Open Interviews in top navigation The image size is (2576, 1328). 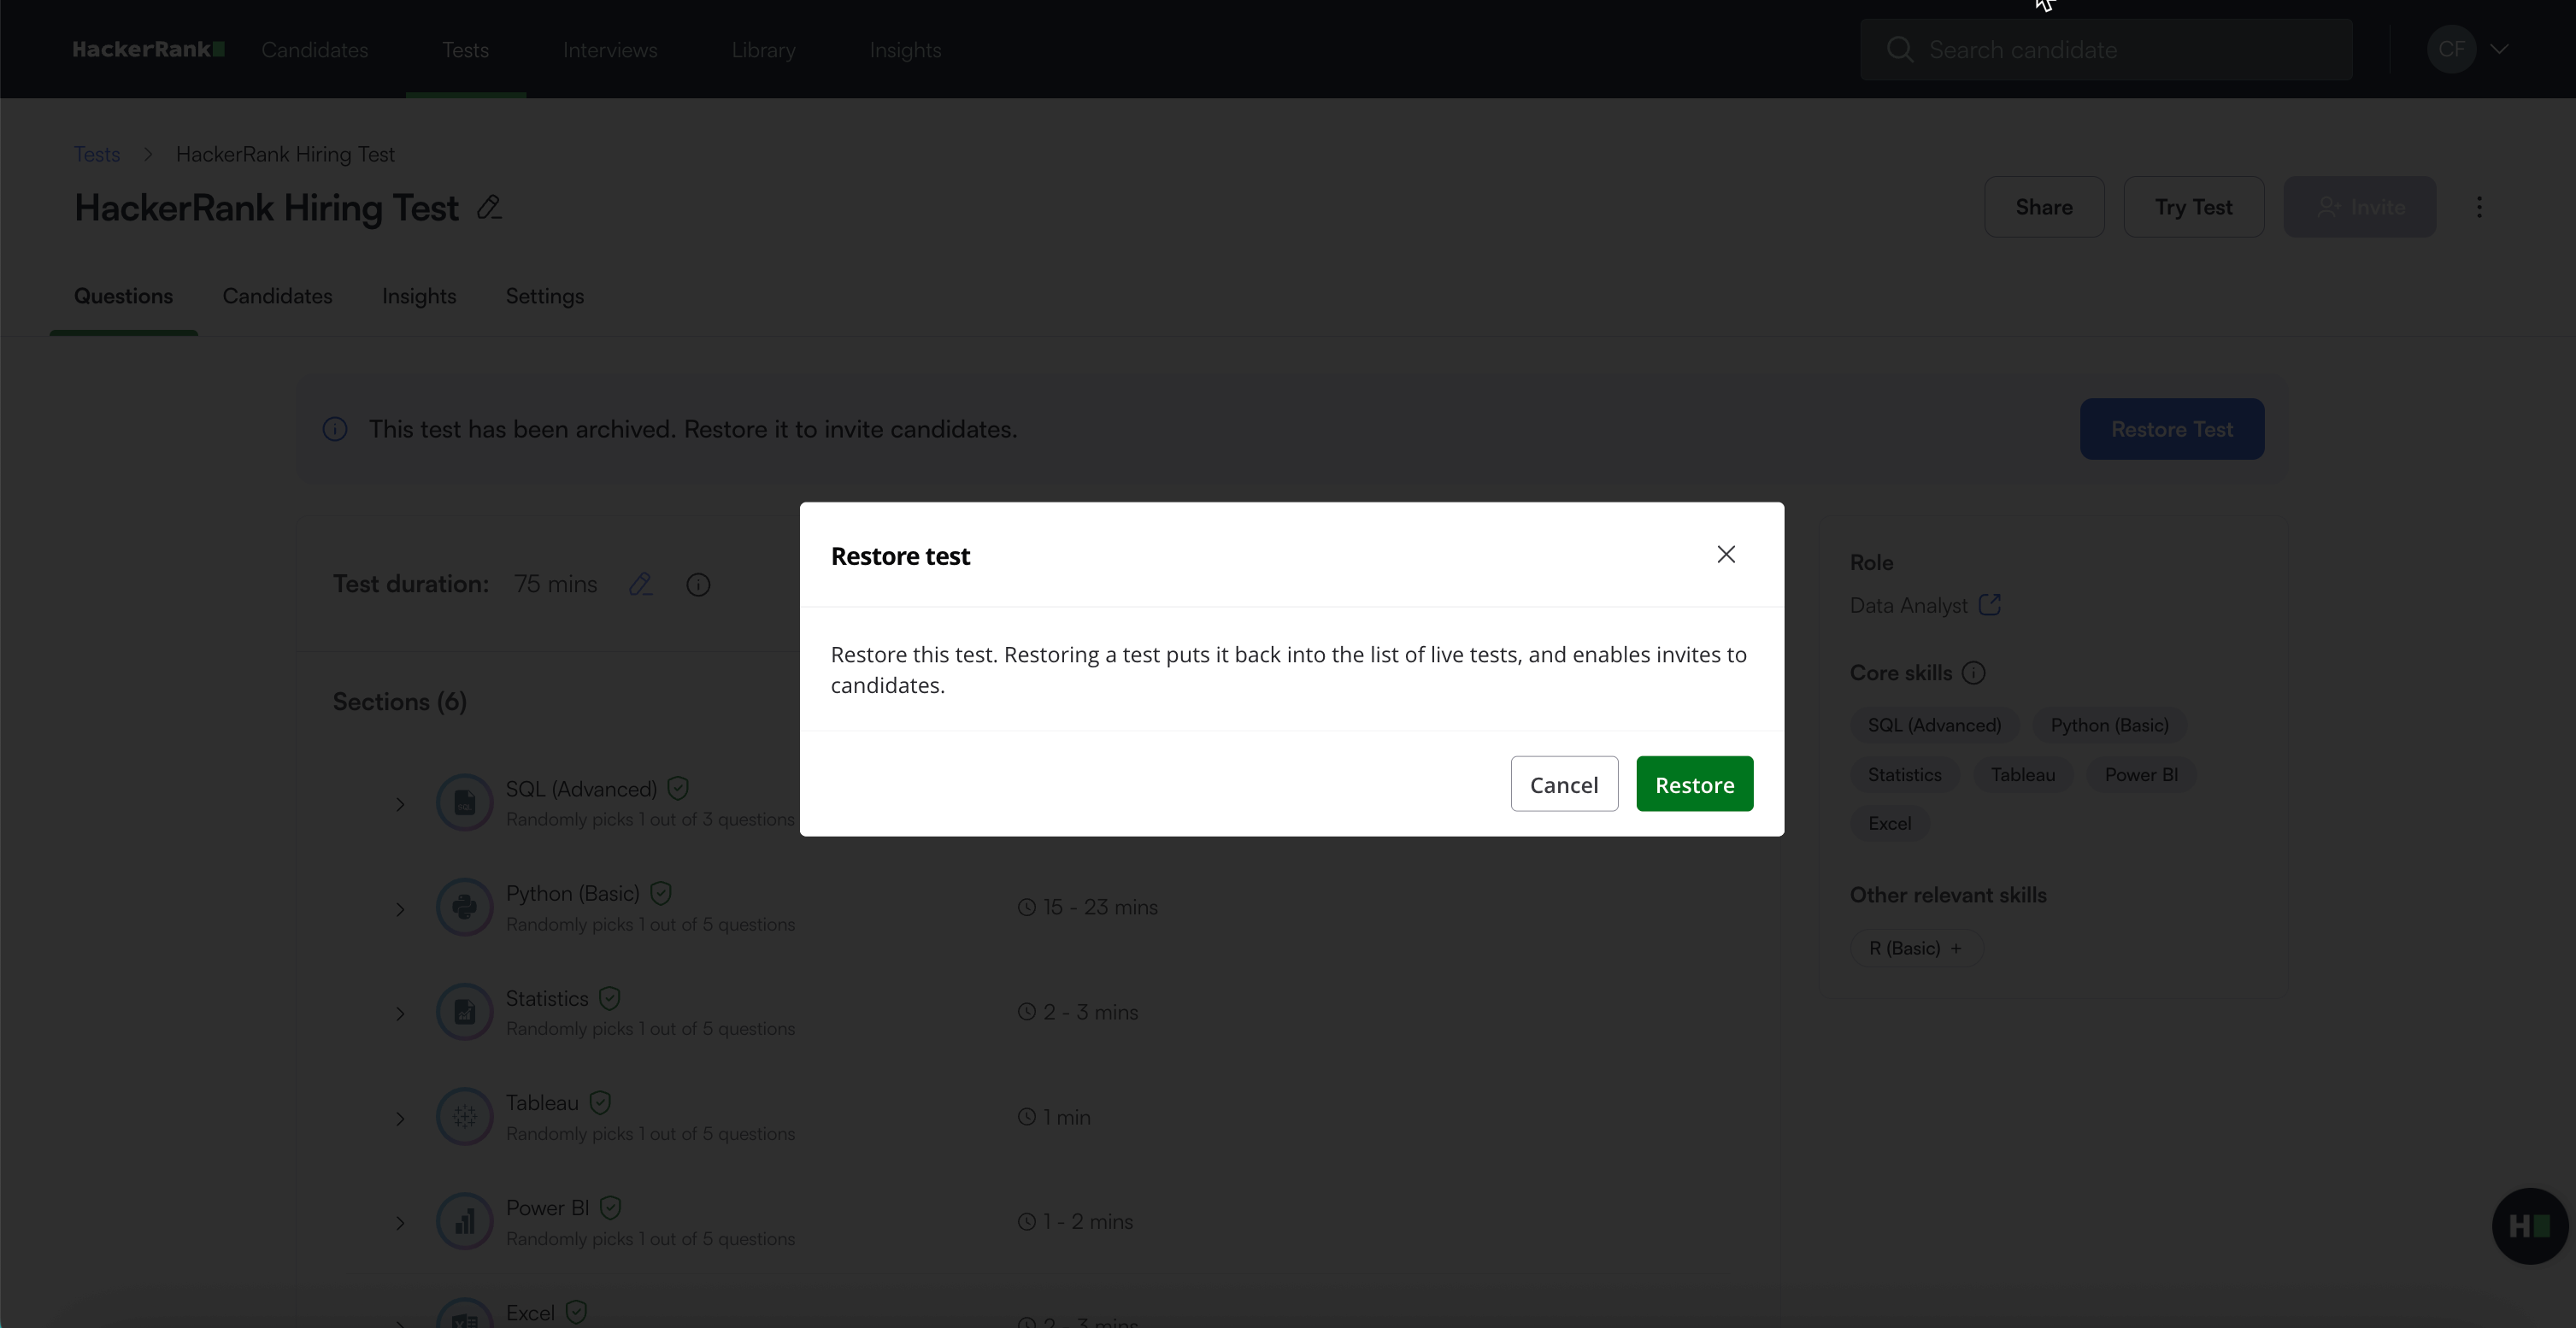pyautogui.click(x=610, y=50)
